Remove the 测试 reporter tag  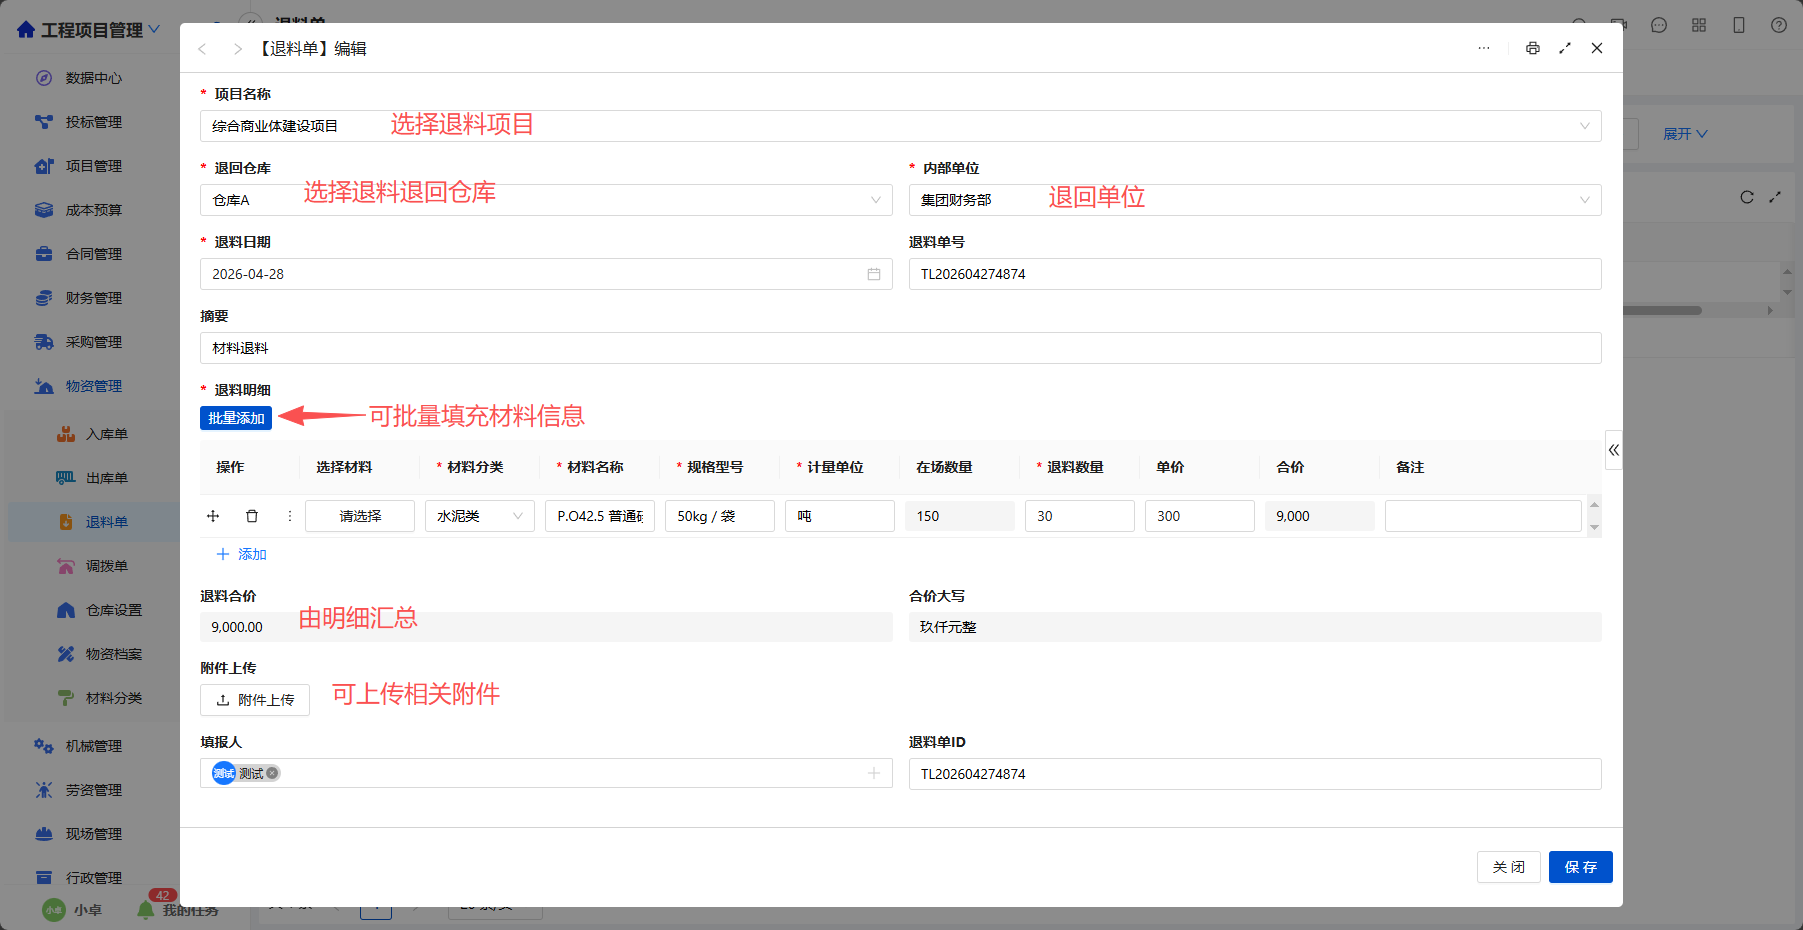[x=272, y=773]
